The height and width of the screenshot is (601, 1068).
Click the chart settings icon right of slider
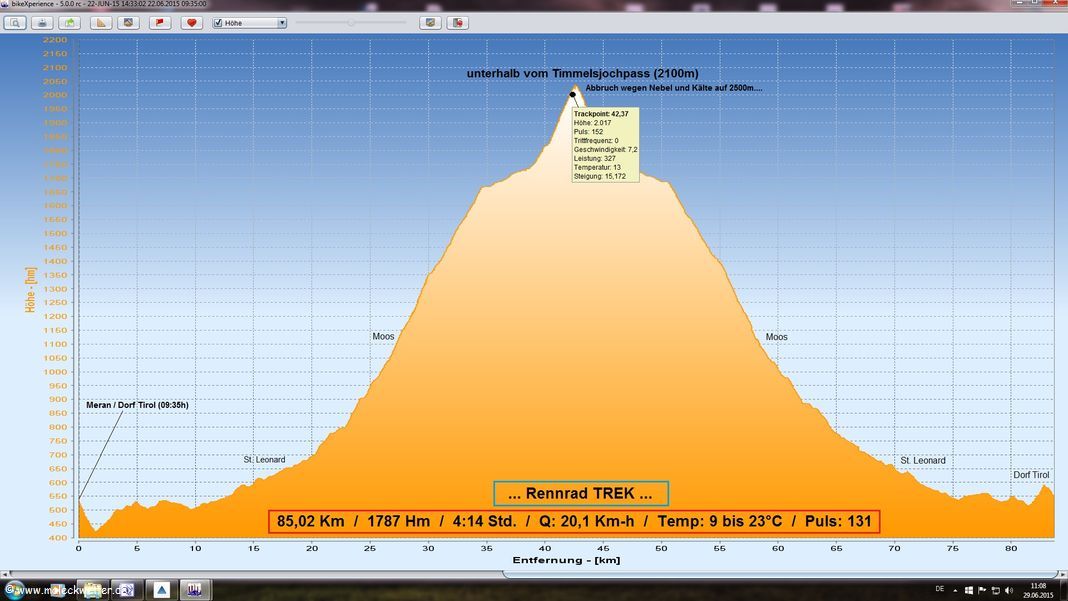click(x=430, y=22)
